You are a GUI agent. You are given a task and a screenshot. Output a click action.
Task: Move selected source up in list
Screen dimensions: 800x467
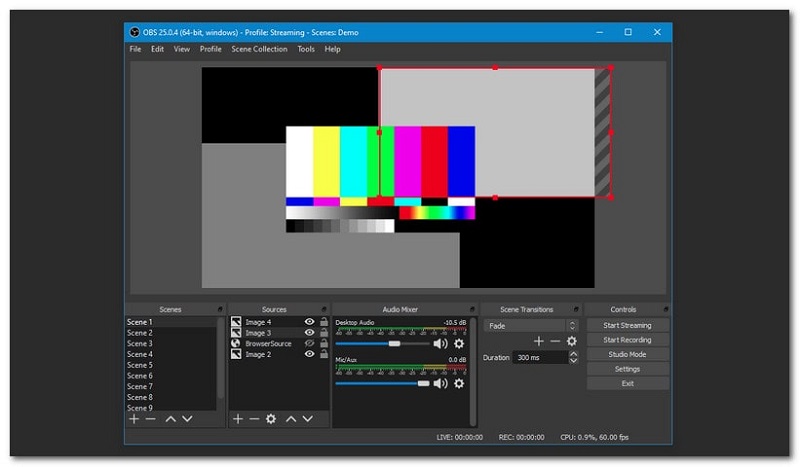point(291,419)
